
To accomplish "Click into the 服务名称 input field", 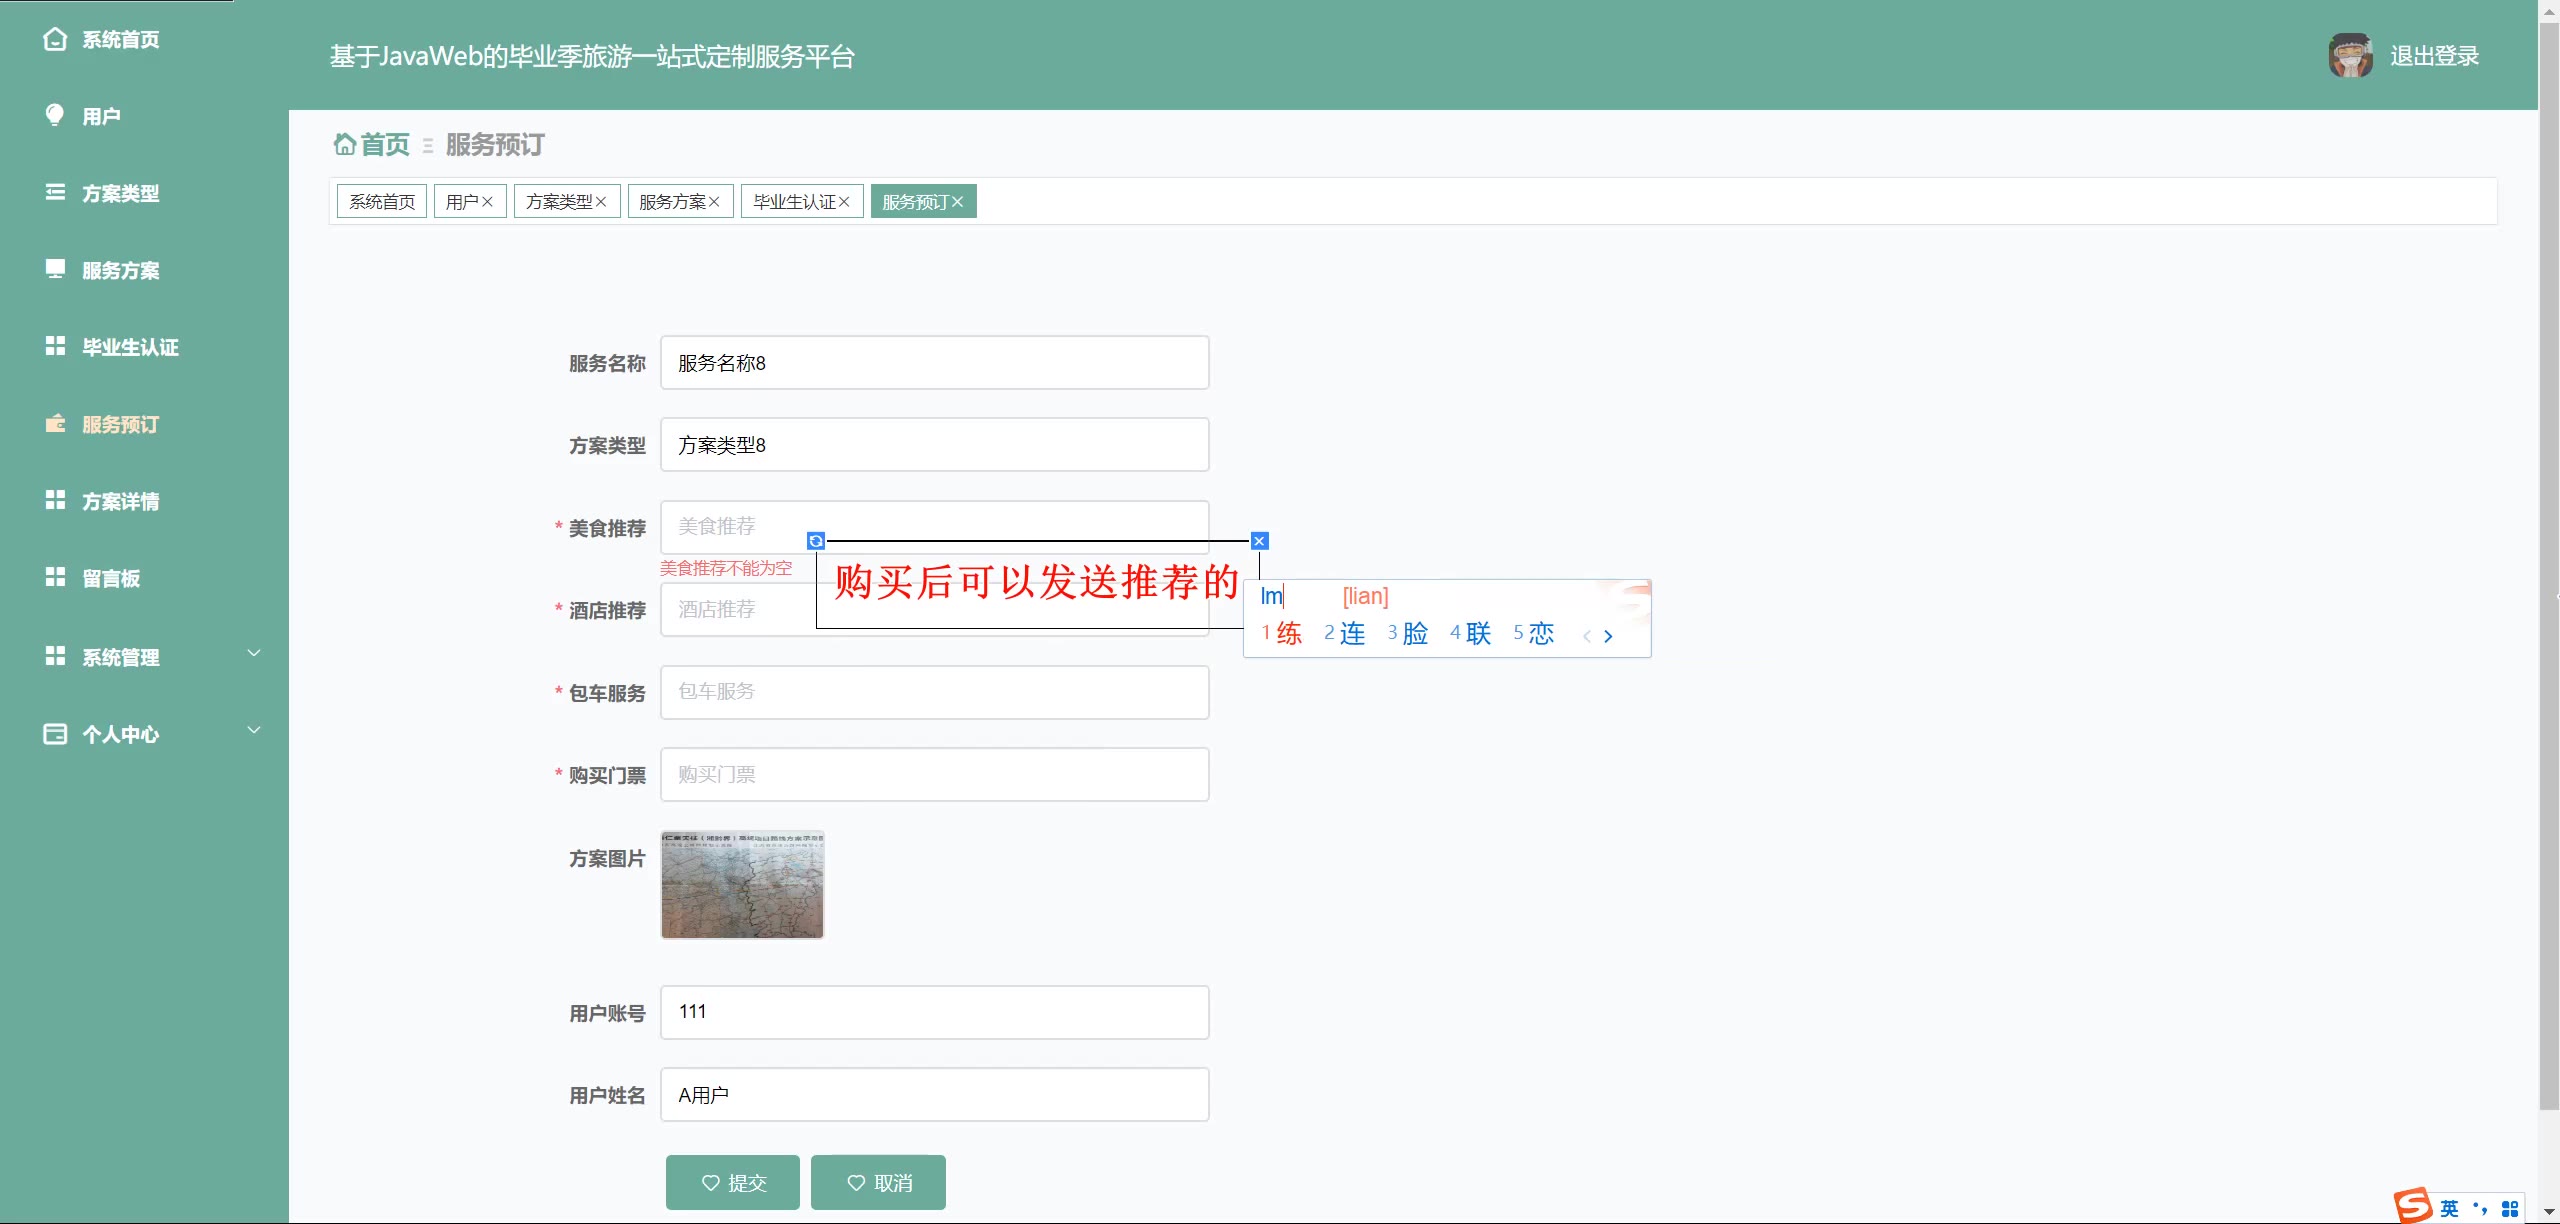I will click(934, 362).
